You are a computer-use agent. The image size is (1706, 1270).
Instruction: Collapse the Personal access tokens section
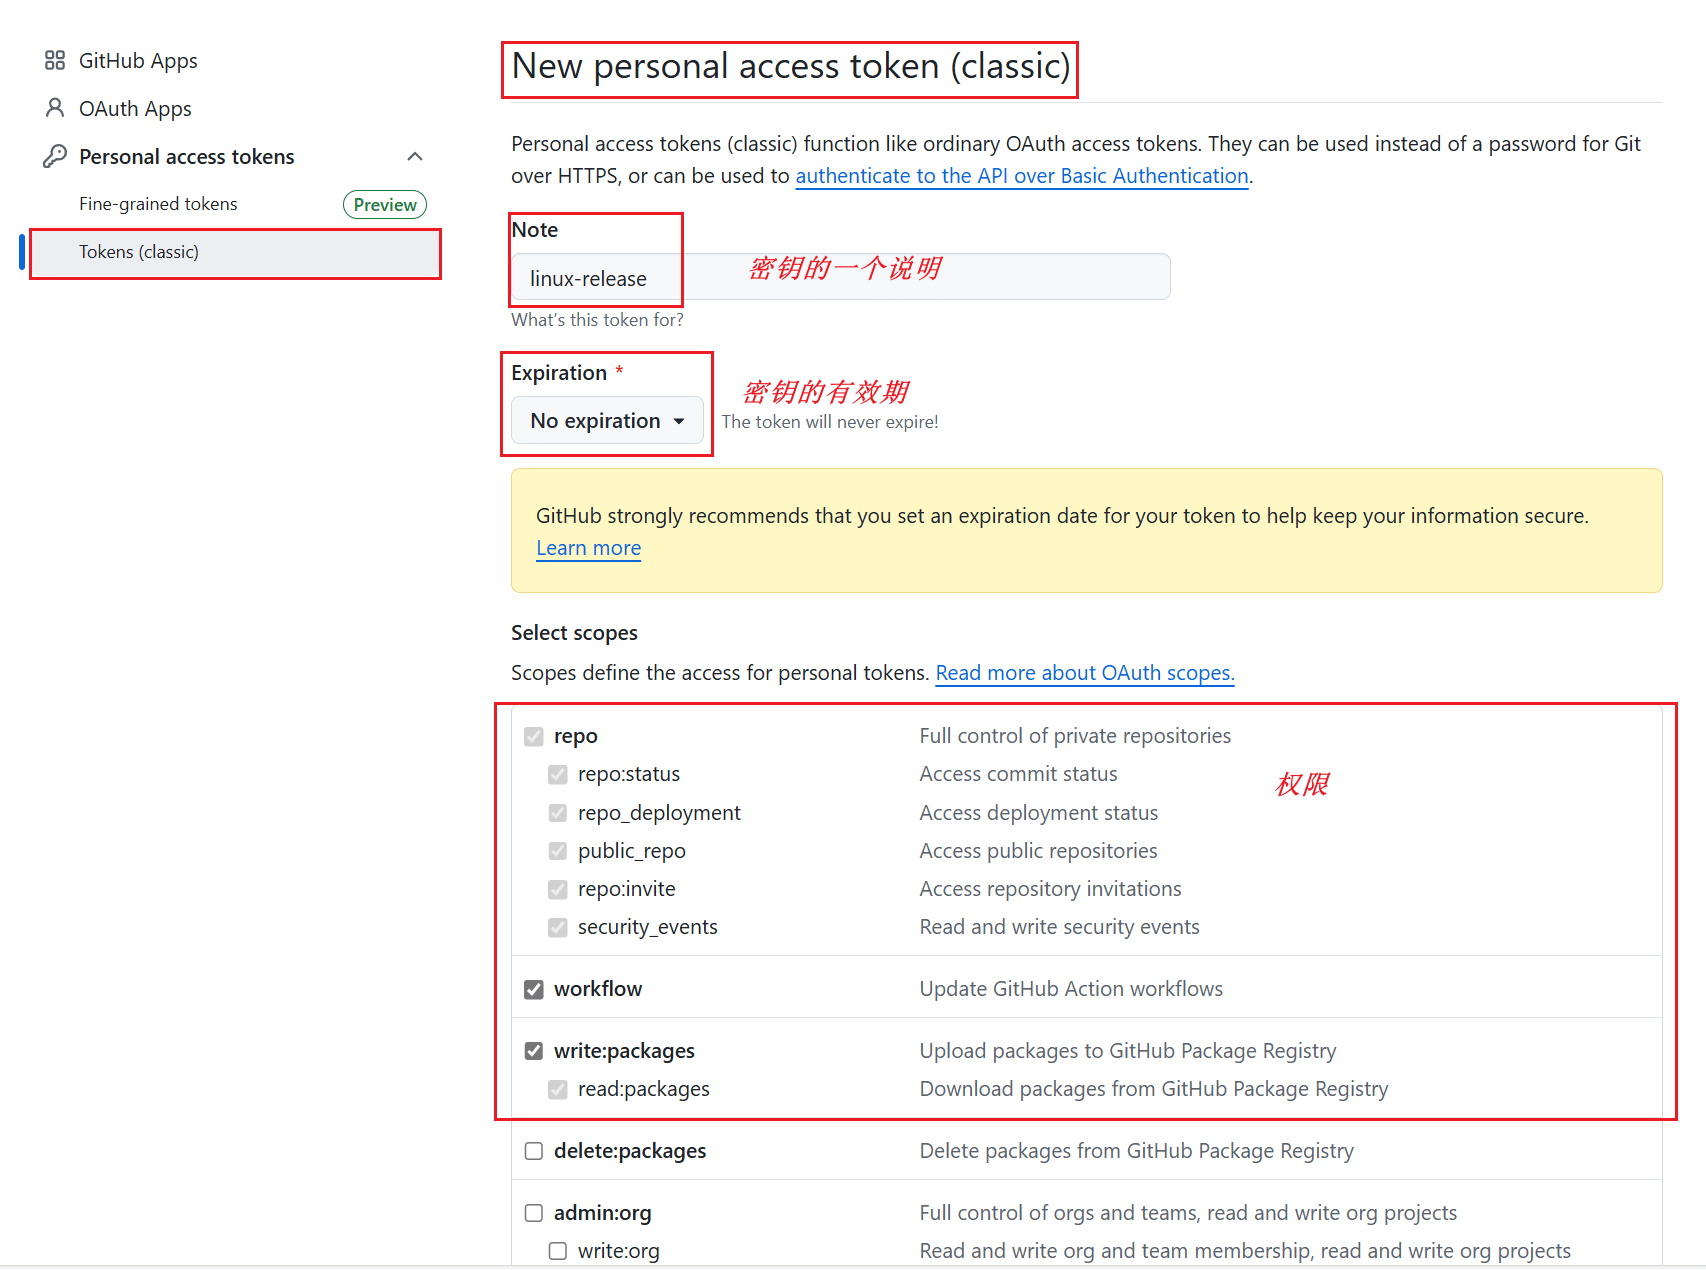pyautogui.click(x=415, y=156)
